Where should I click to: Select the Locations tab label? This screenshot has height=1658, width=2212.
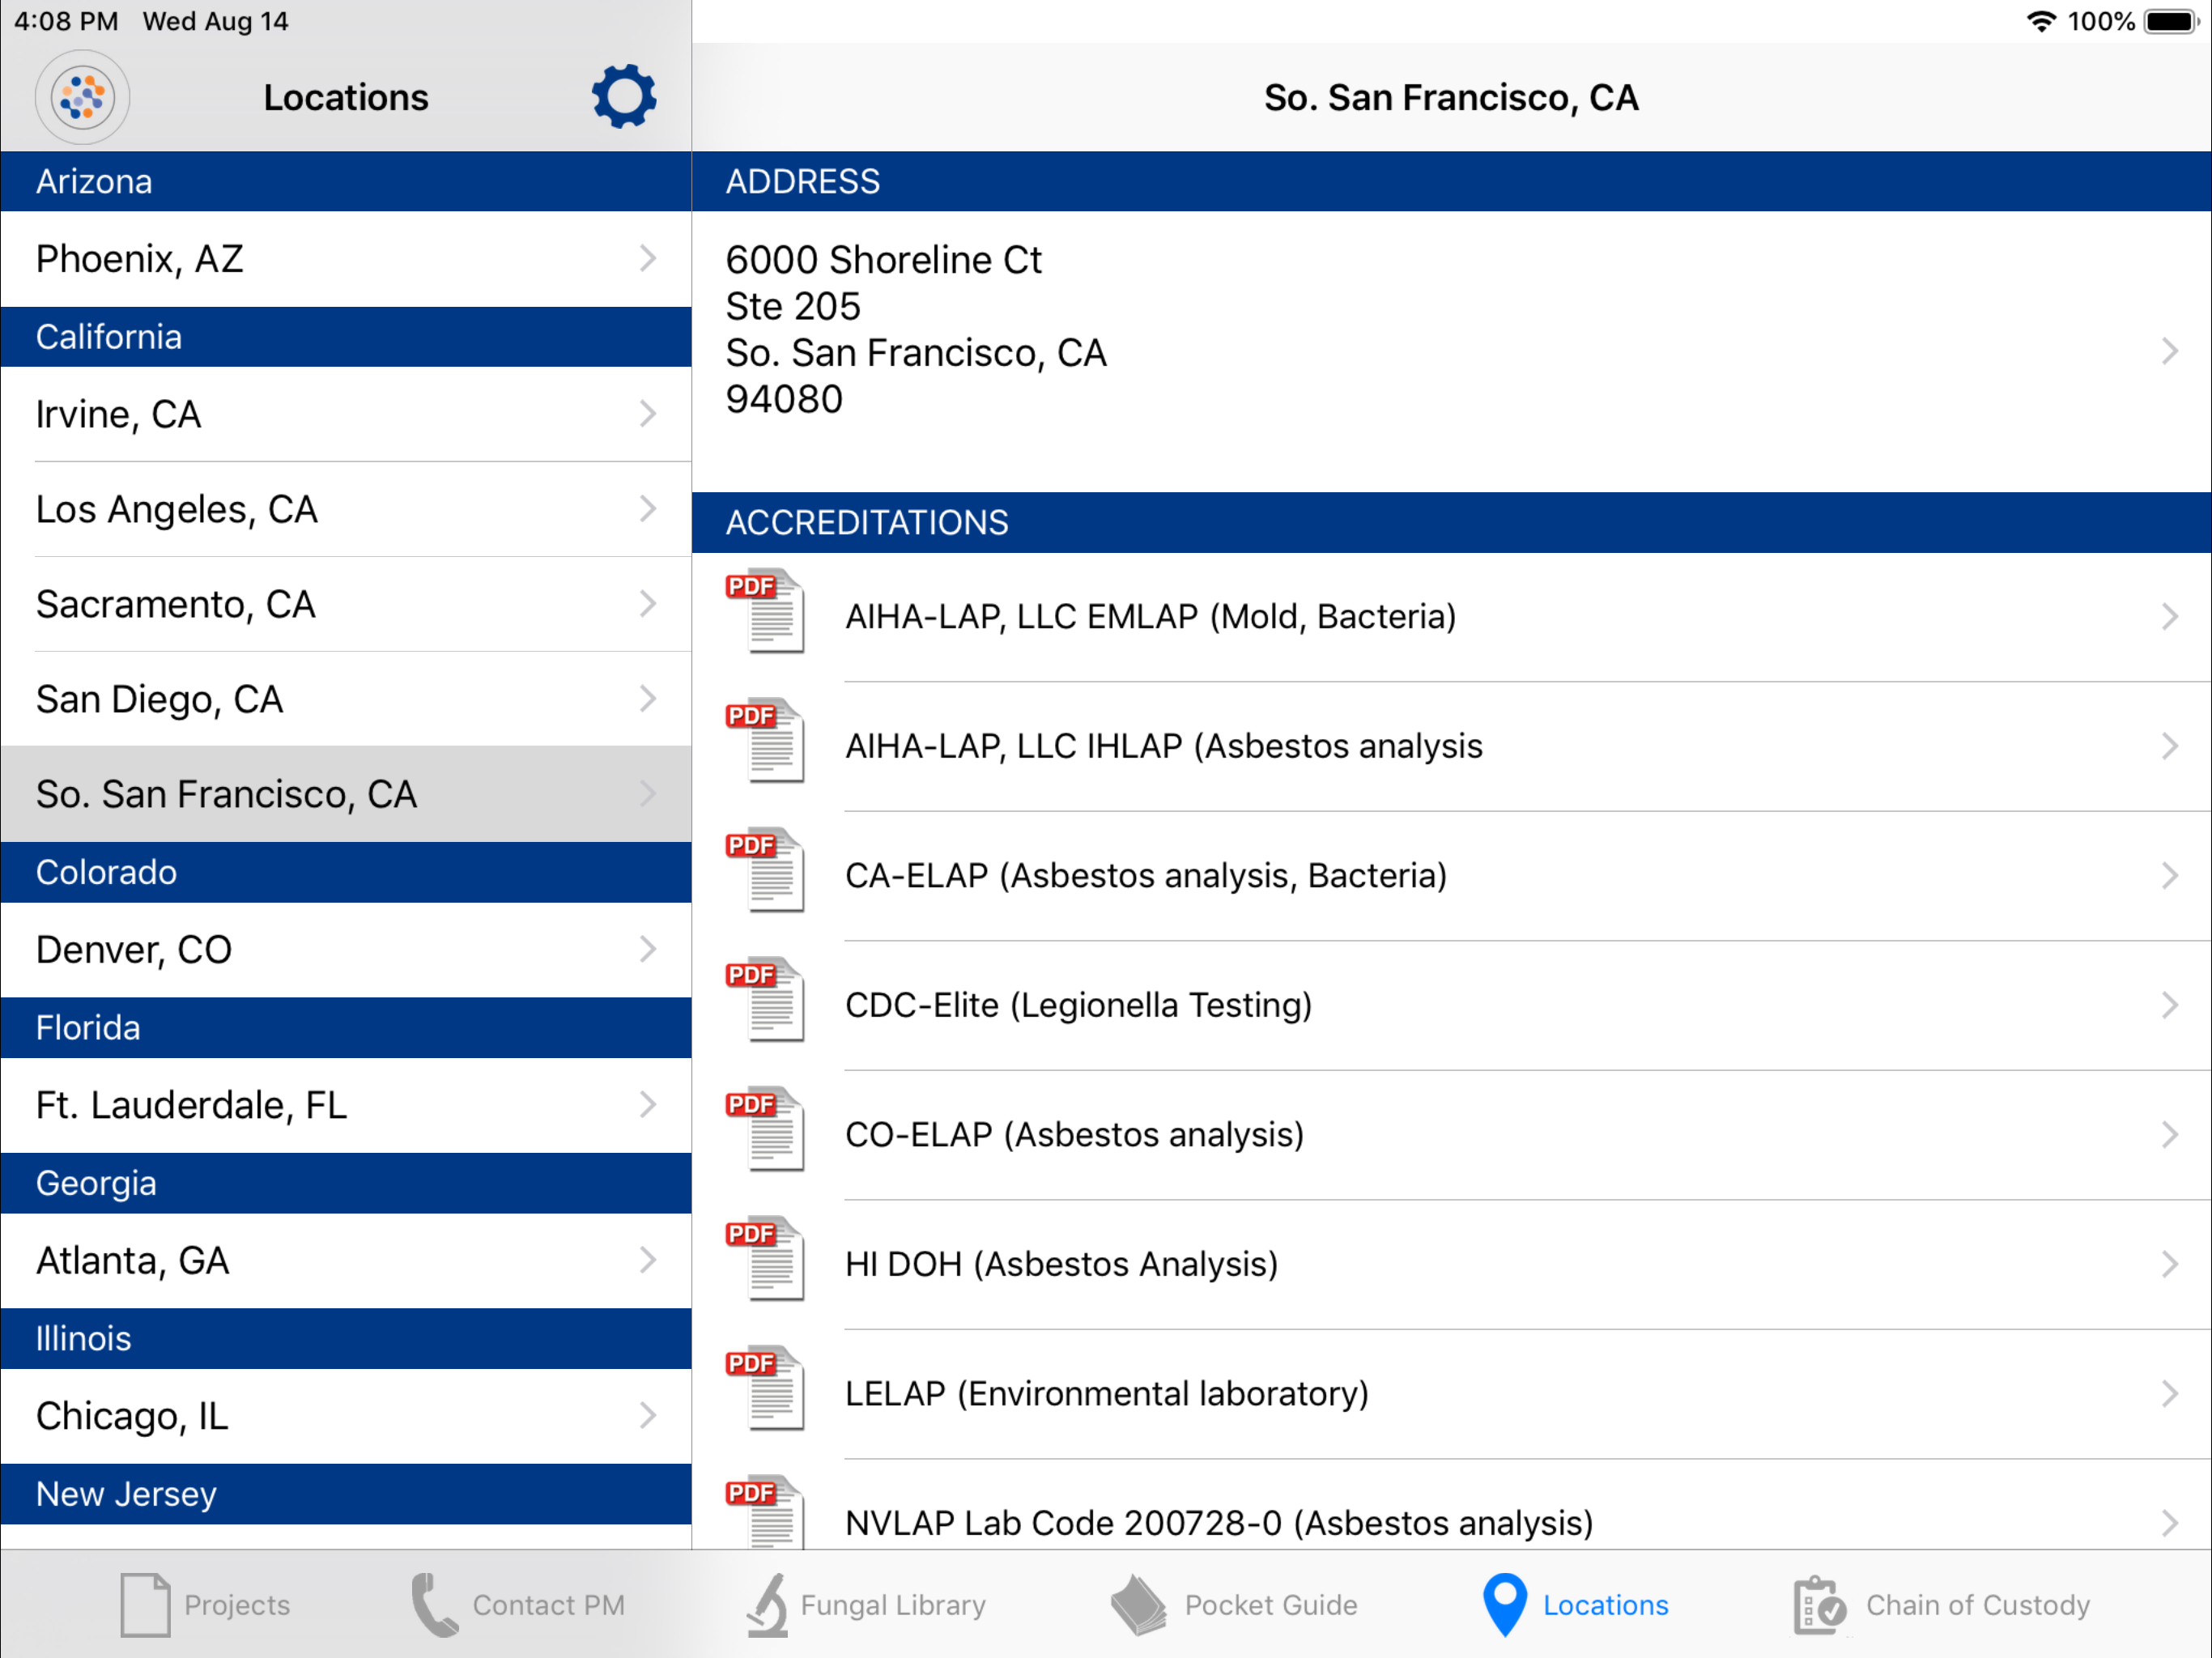click(x=1605, y=1605)
